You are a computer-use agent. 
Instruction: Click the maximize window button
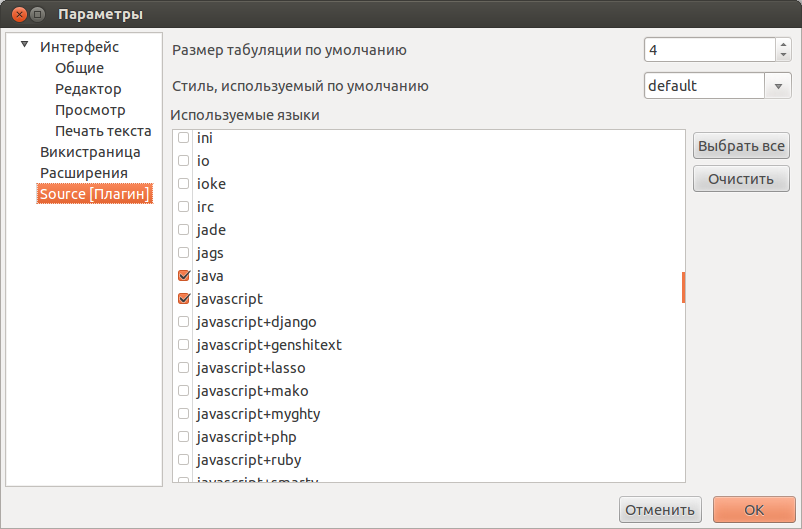click(37, 14)
